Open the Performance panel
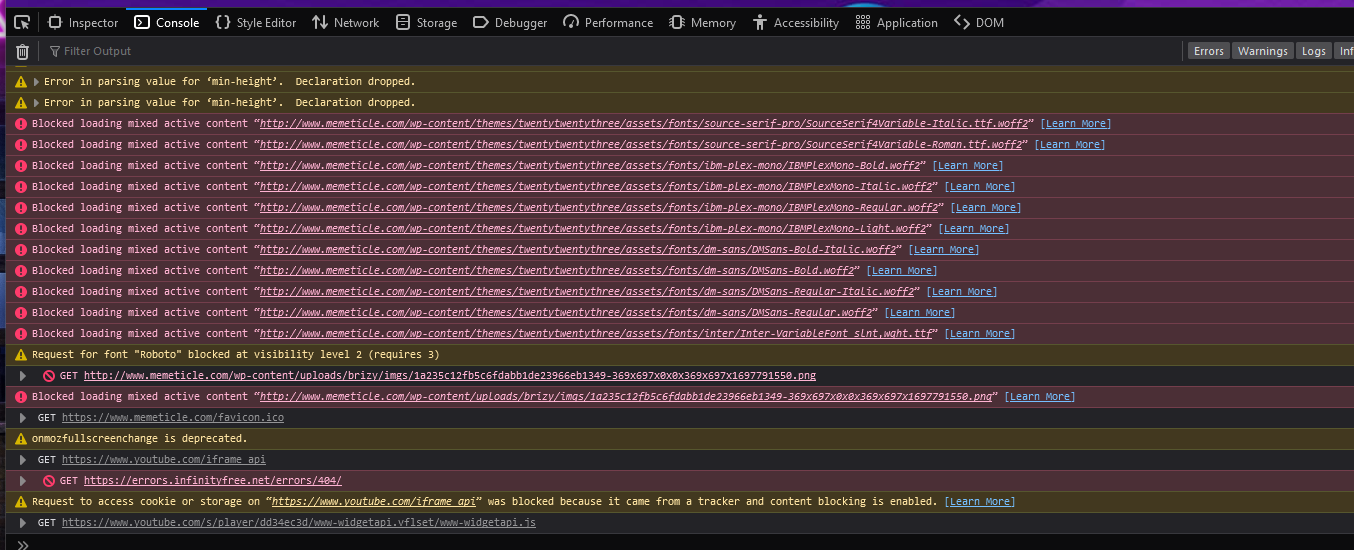 pos(608,22)
